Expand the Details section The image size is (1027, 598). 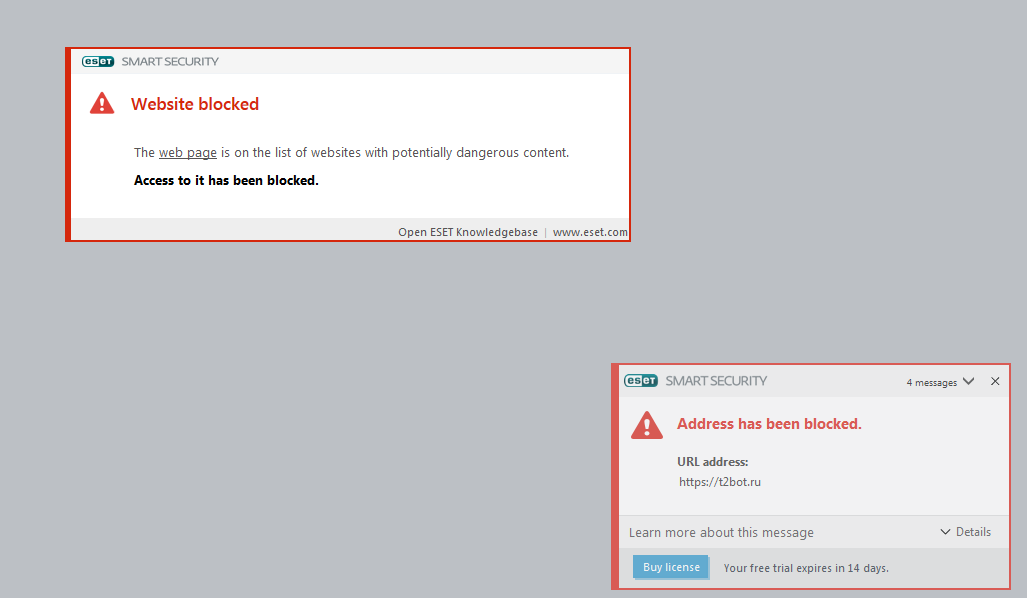click(x=966, y=532)
